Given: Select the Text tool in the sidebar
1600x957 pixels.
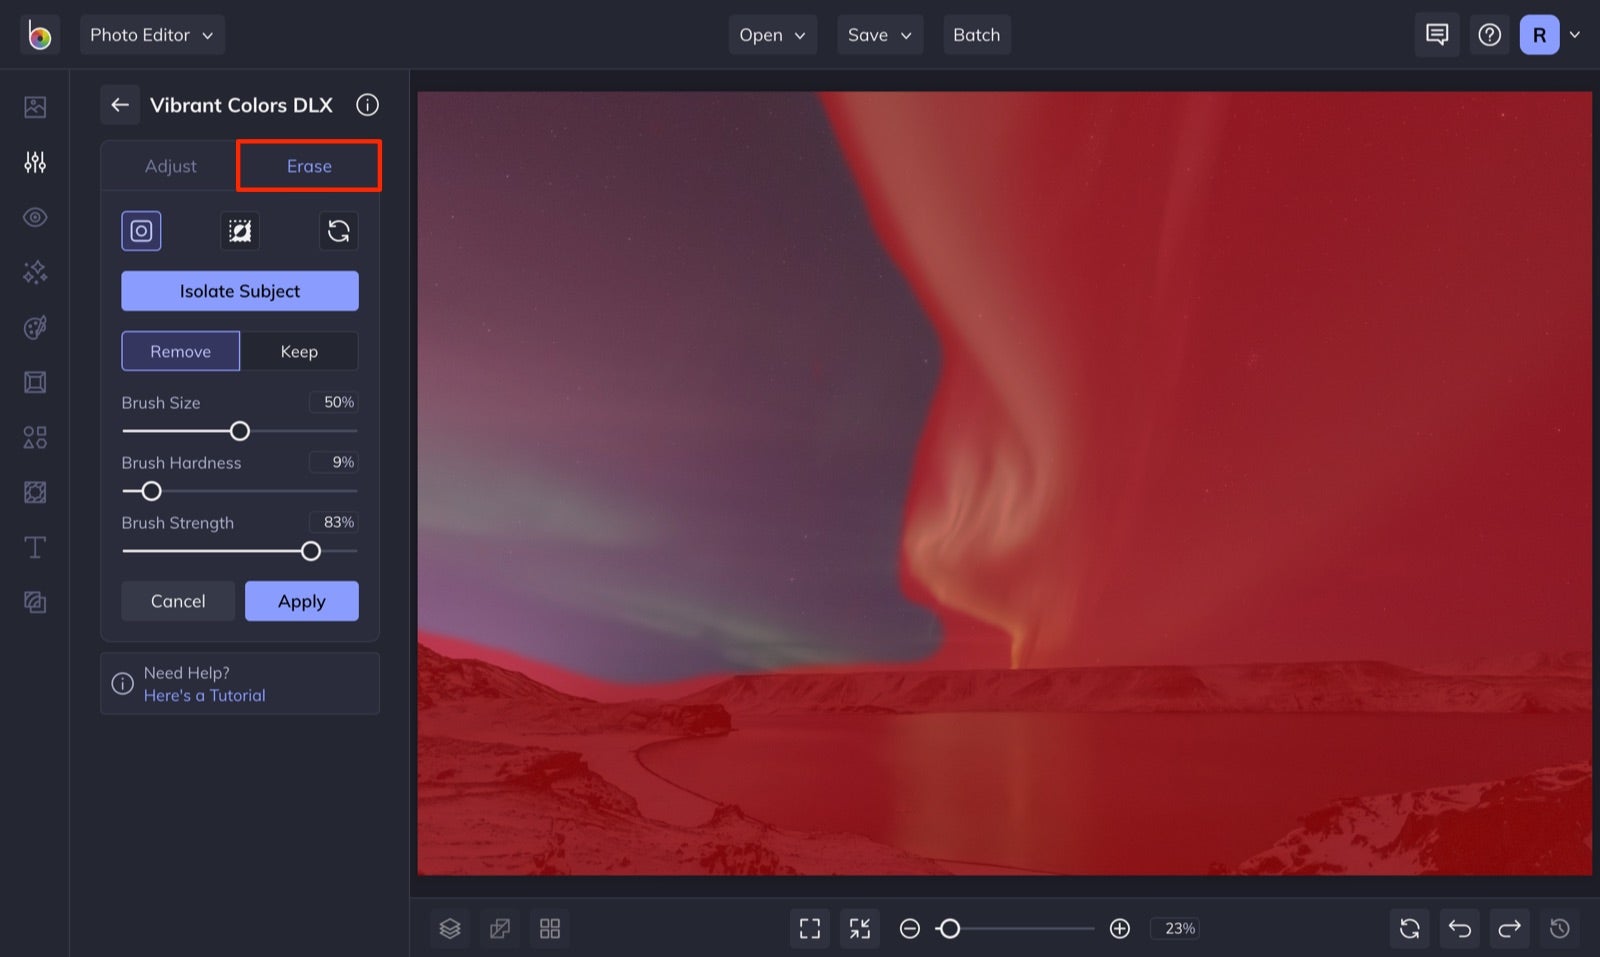Looking at the screenshot, I should point(35,547).
